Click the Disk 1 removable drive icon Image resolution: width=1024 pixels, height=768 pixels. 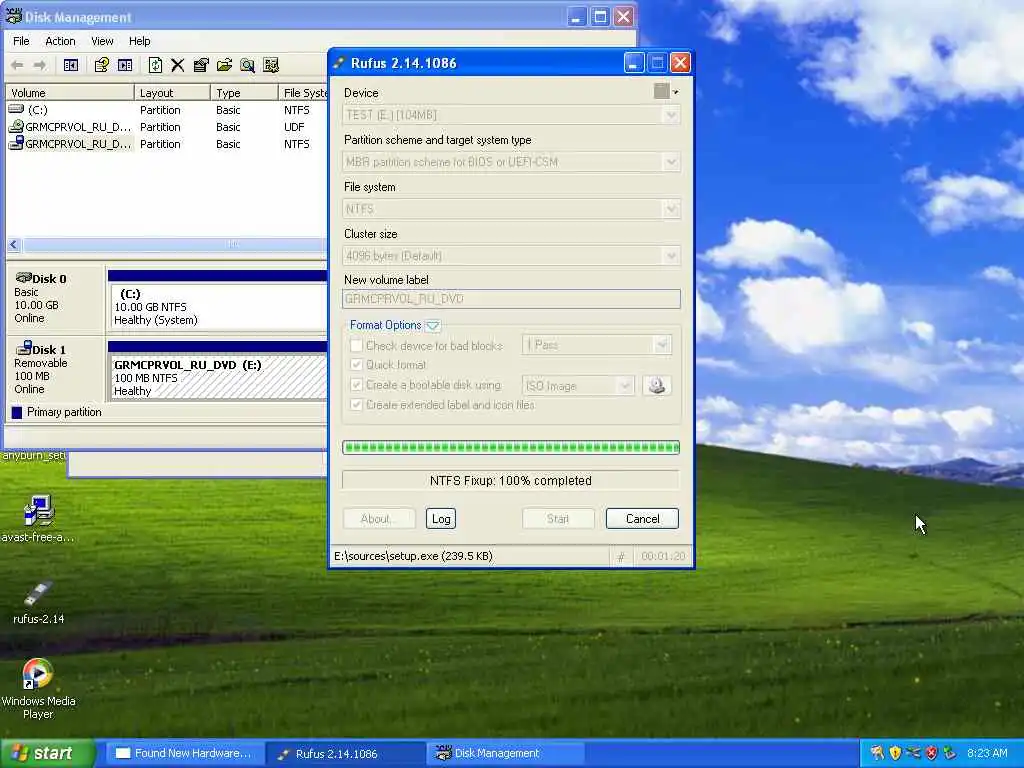[x=24, y=347]
